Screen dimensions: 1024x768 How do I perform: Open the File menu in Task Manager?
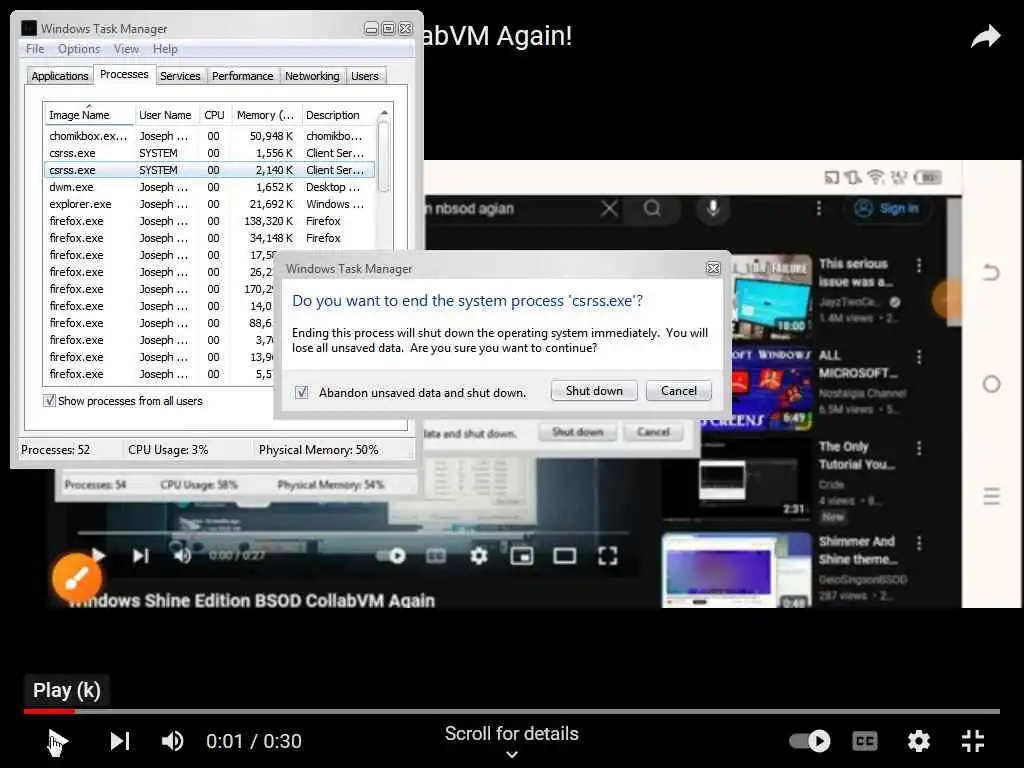(x=35, y=49)
